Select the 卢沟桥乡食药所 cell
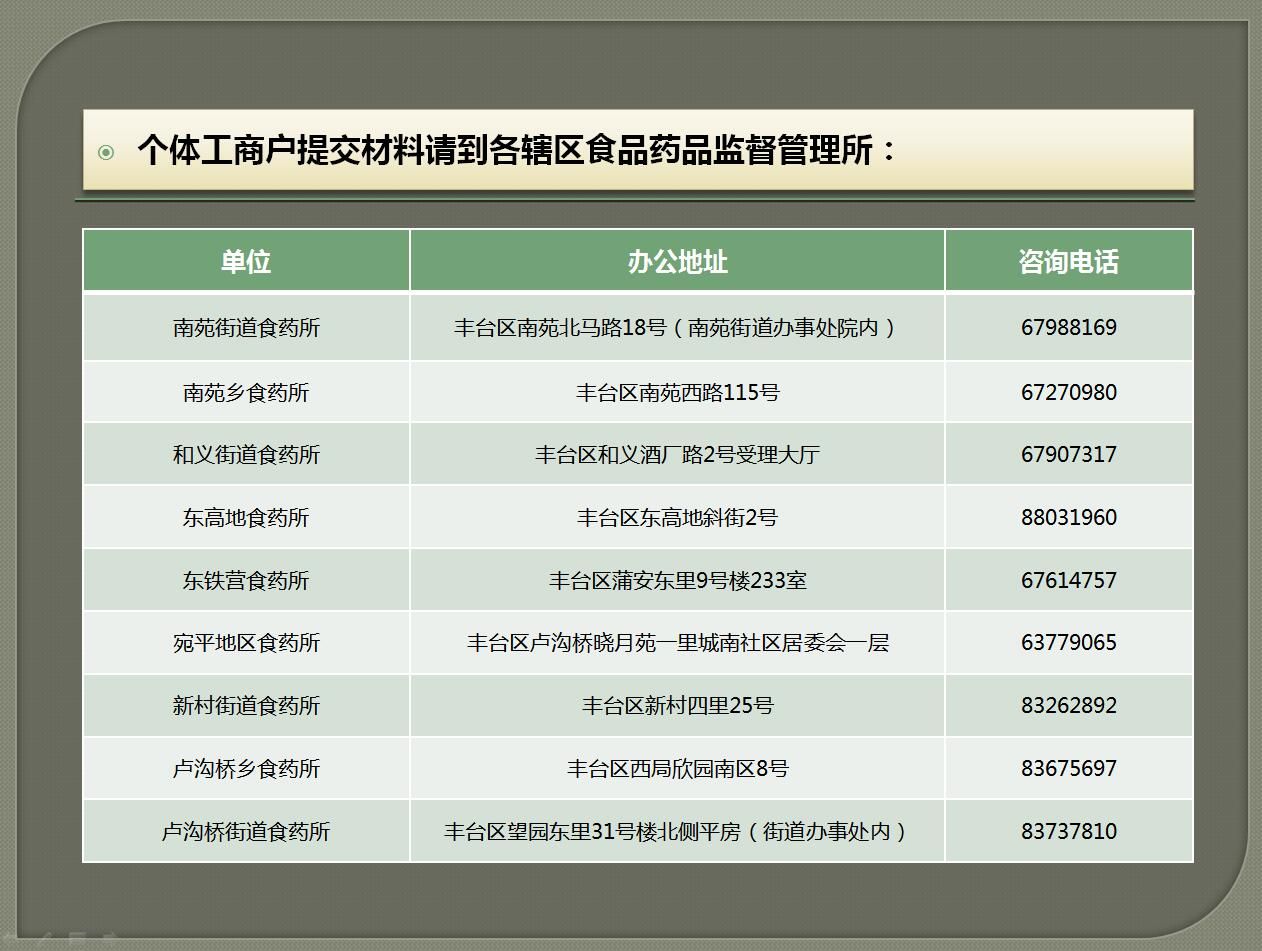 tap(246, 768)
